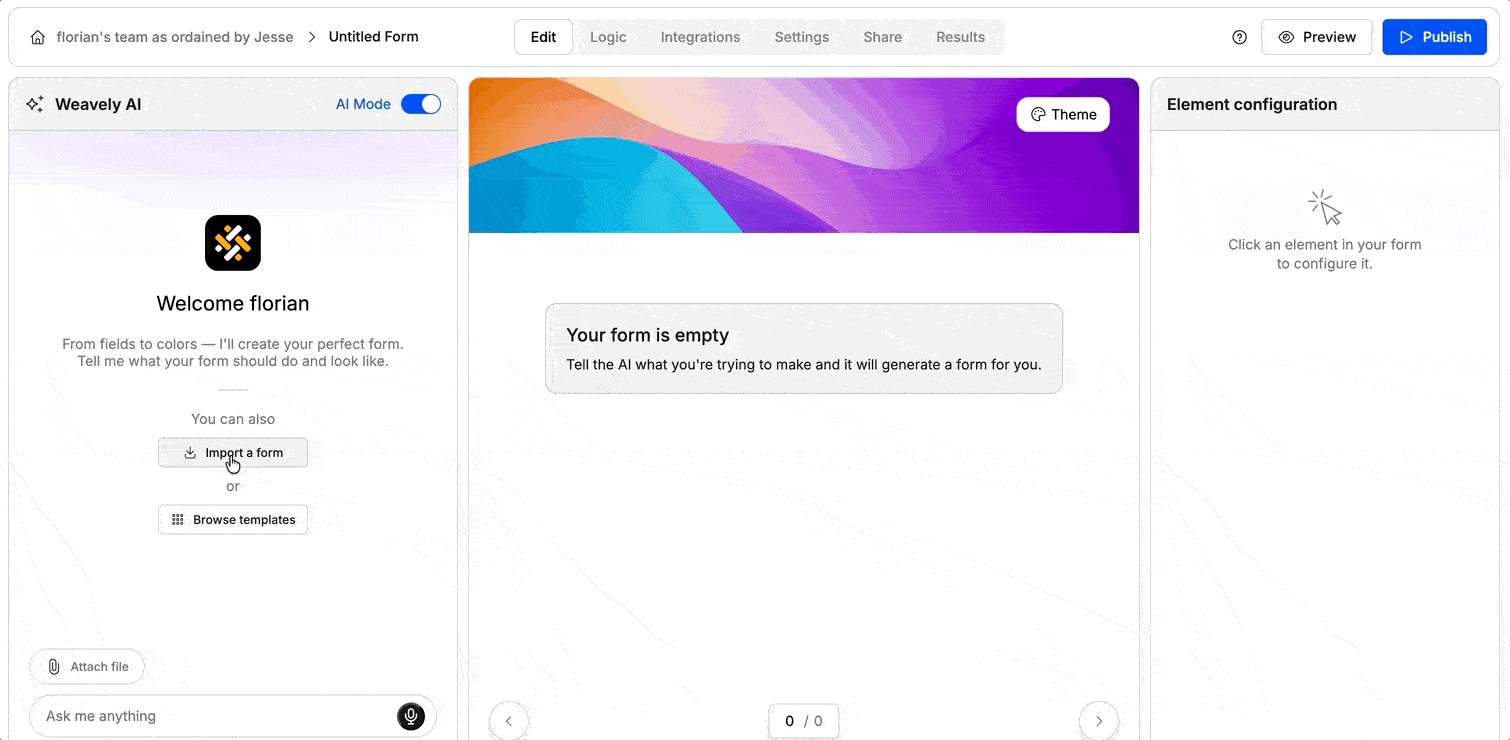This screenshot has height=740, width=1510.
Task: Click the left arrow to go back a page
Action: 509,720
